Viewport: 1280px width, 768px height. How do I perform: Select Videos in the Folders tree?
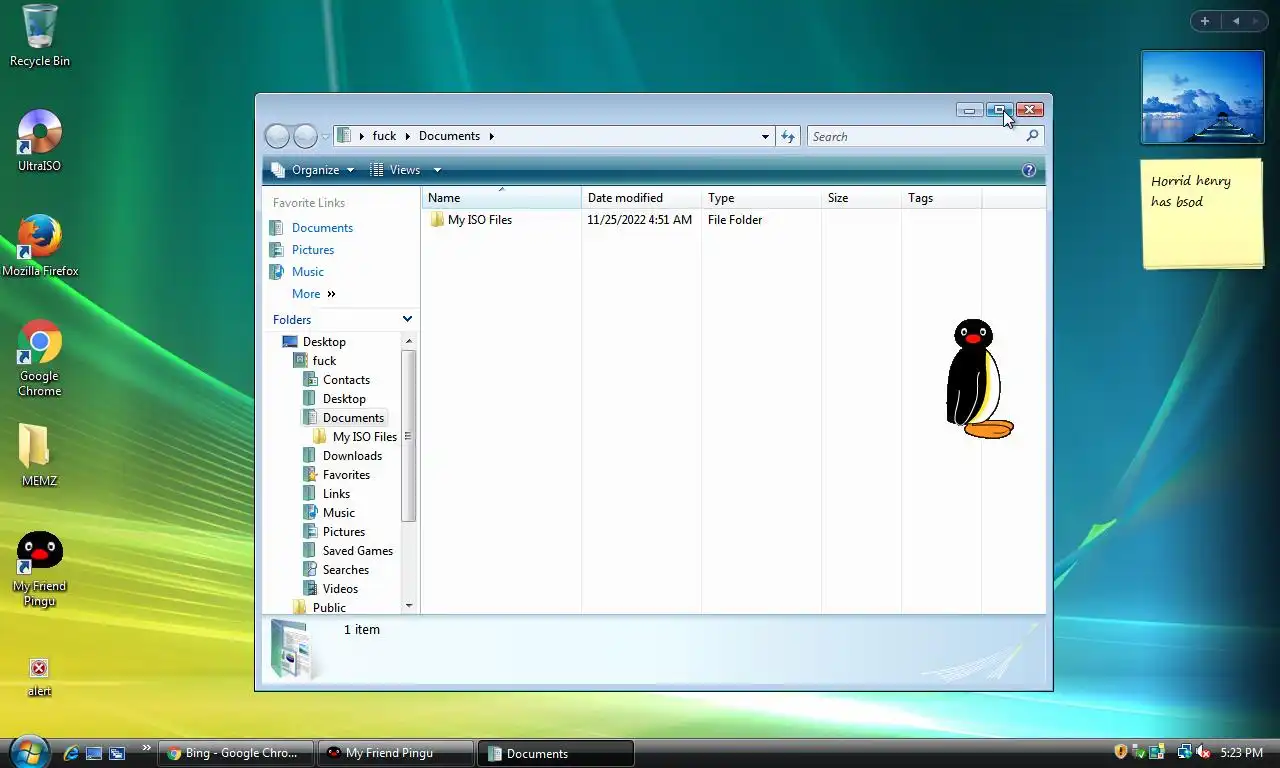point(331,589)
